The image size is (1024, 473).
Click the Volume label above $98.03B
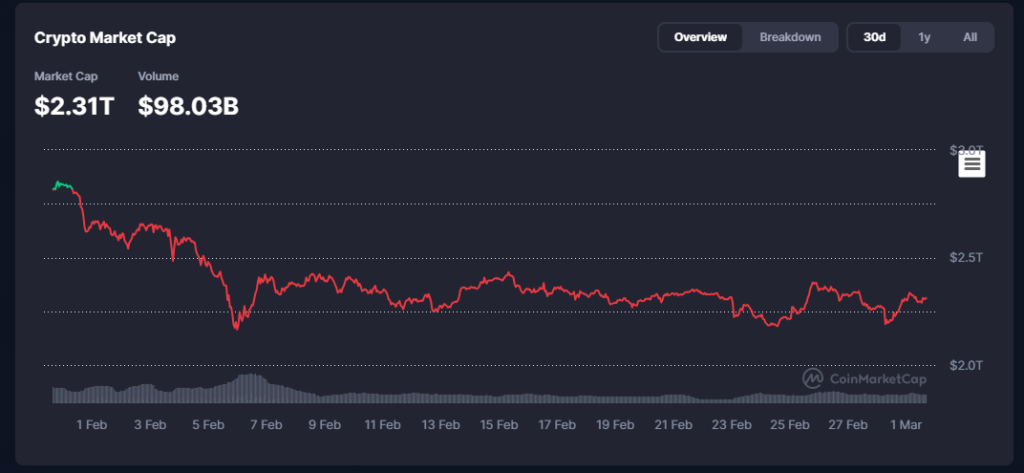(157, 76)
